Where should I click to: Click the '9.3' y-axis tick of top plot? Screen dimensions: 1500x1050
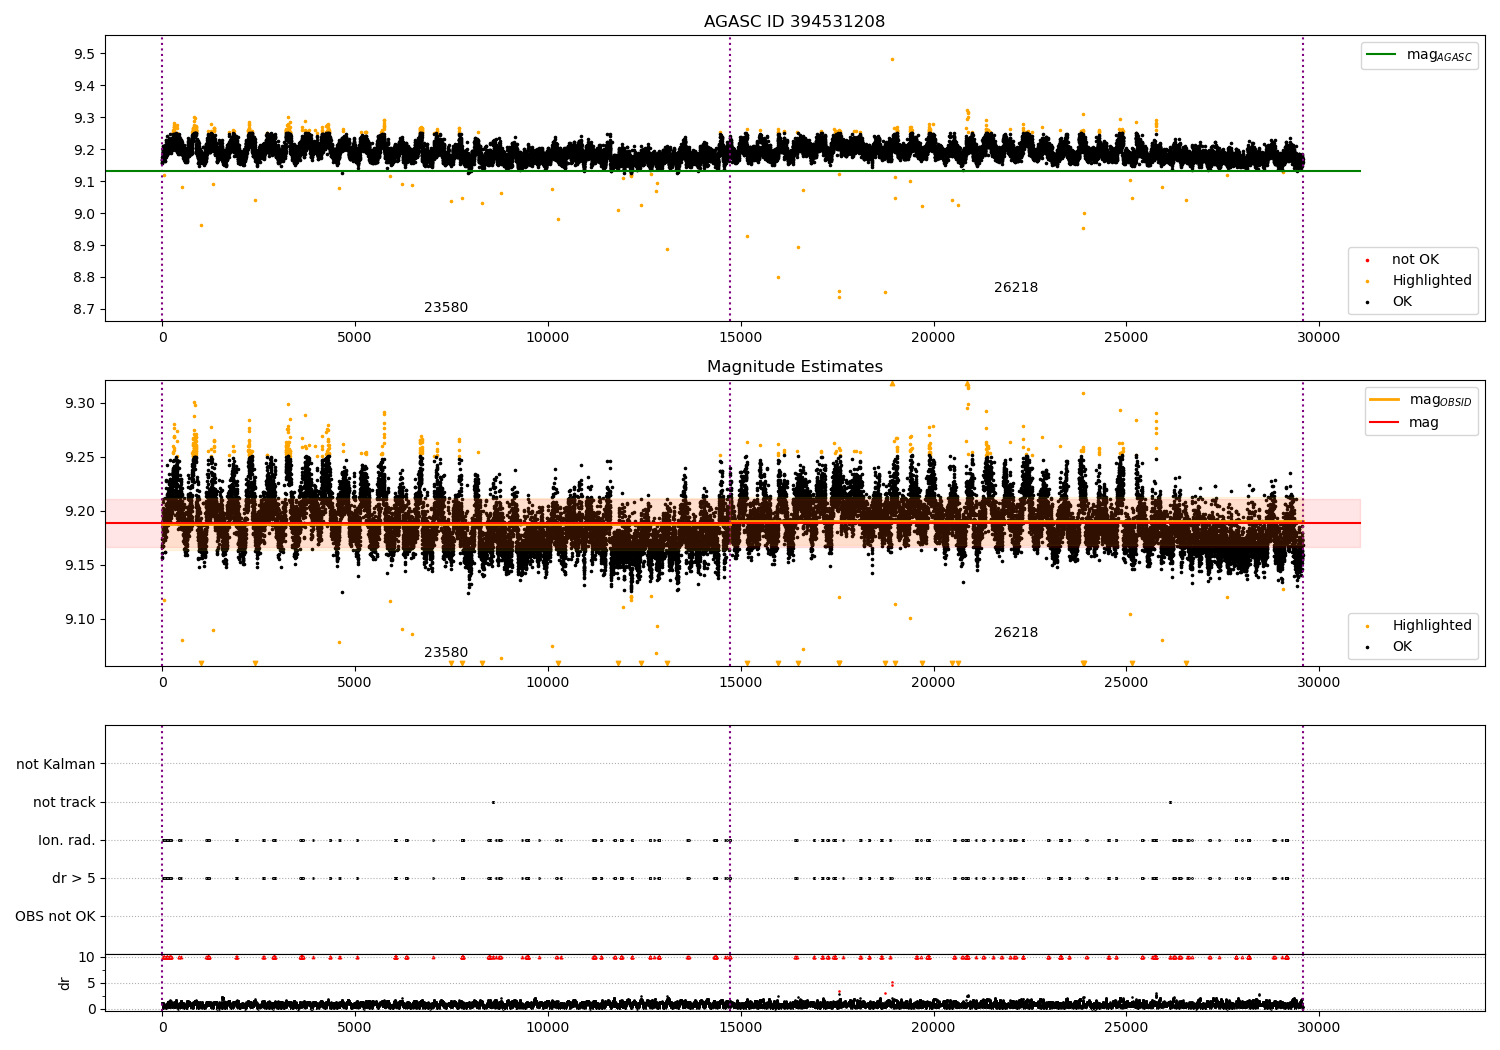(x=84, y=118)
